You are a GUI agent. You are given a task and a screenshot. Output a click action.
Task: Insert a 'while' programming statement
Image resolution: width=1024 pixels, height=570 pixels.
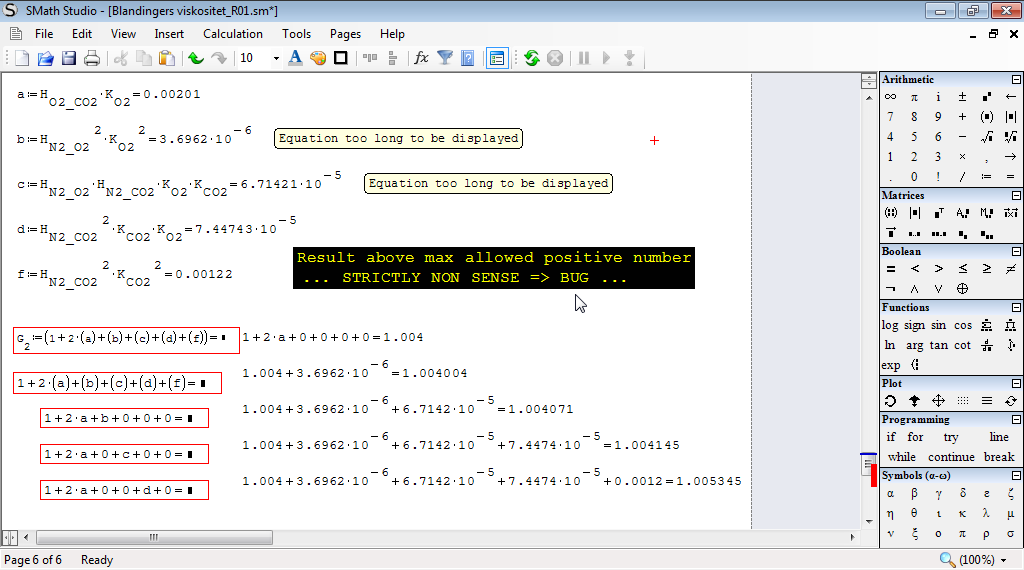point(901,457)
